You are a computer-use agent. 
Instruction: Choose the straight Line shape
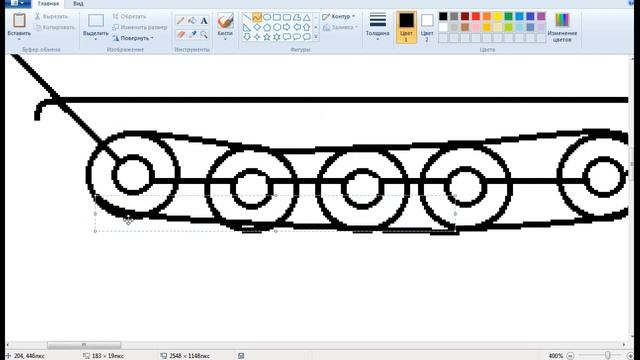tap(247, 18)
